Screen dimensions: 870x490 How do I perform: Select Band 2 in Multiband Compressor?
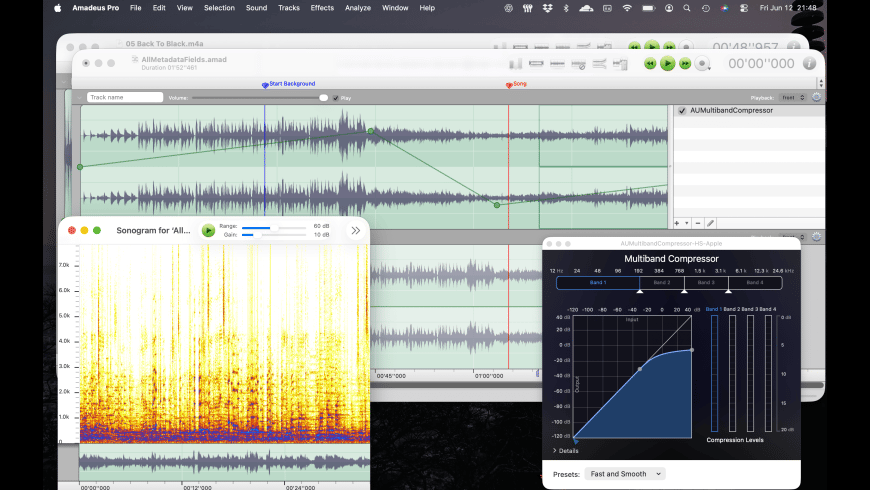(x=661, y=282)
